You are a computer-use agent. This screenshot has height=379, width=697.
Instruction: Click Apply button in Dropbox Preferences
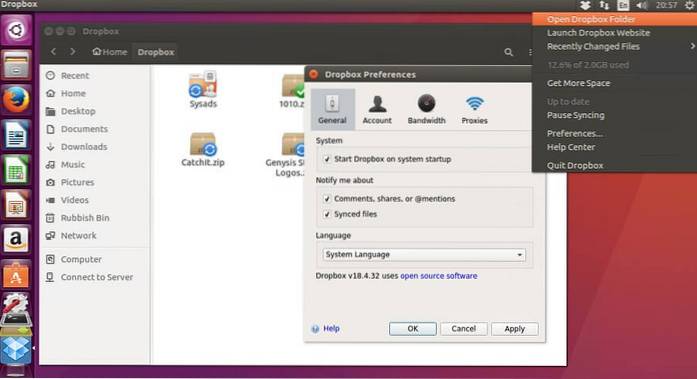pos(515,329)
